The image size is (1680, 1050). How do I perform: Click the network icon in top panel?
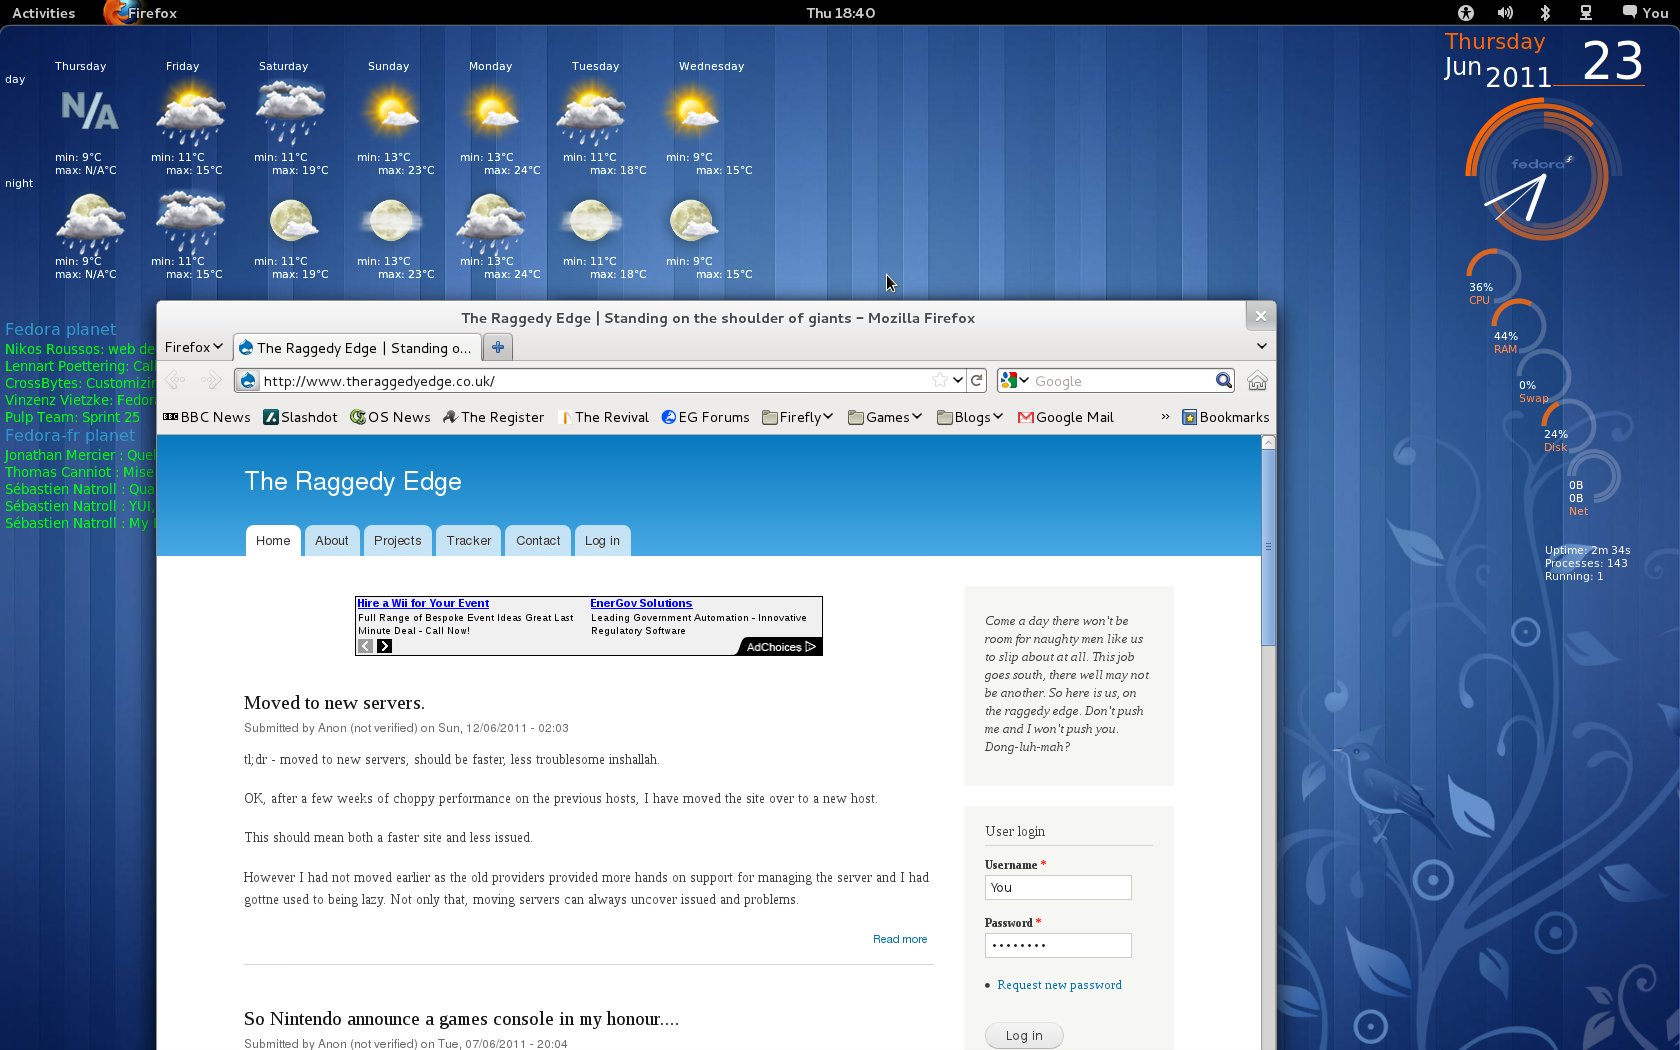[1585, 13]
